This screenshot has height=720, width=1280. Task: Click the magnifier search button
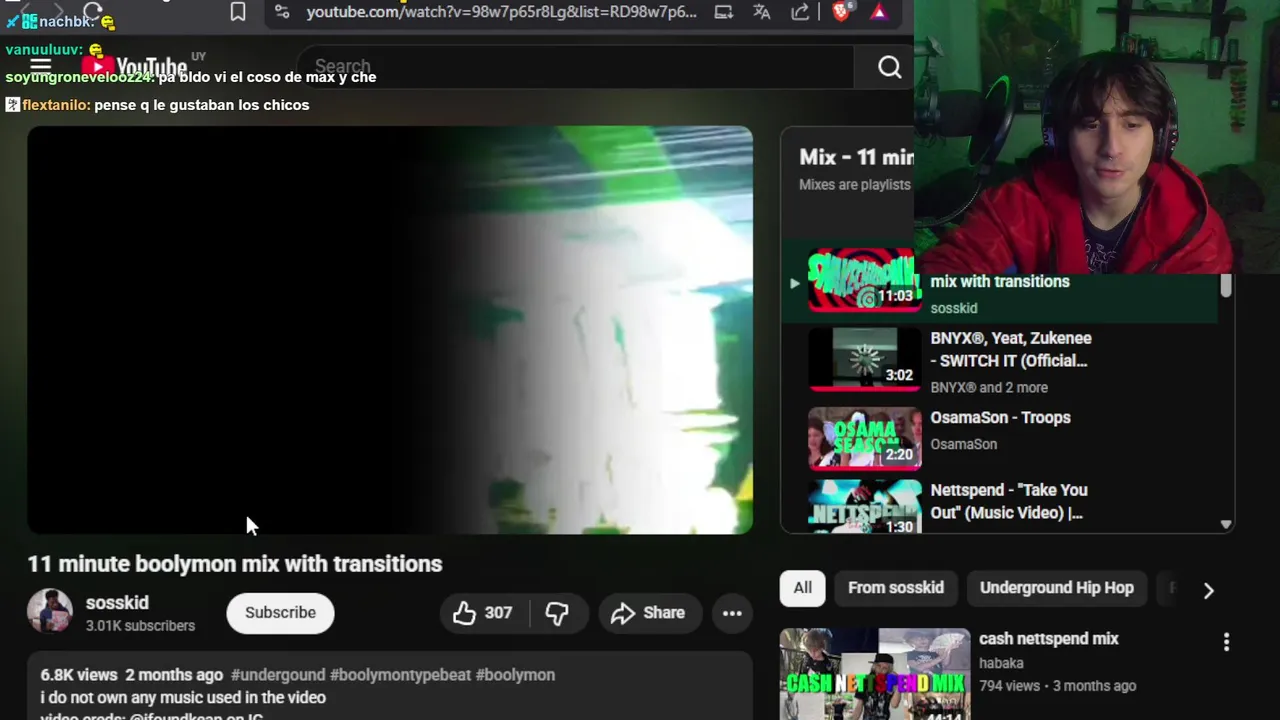[889, 67]
